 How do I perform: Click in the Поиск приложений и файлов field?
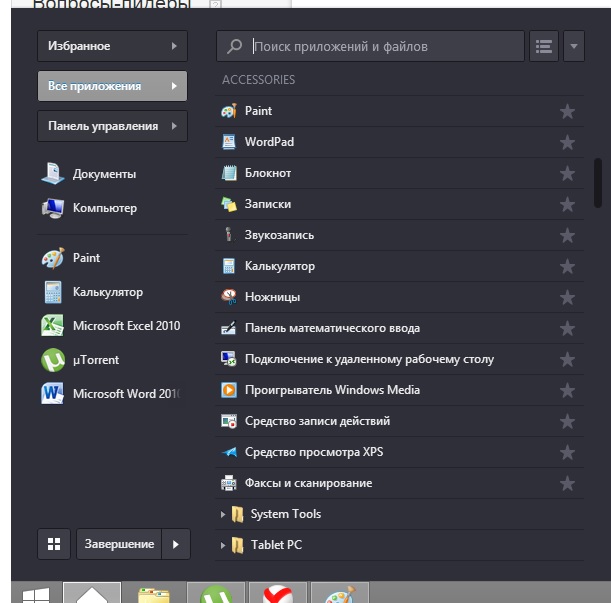370,46
